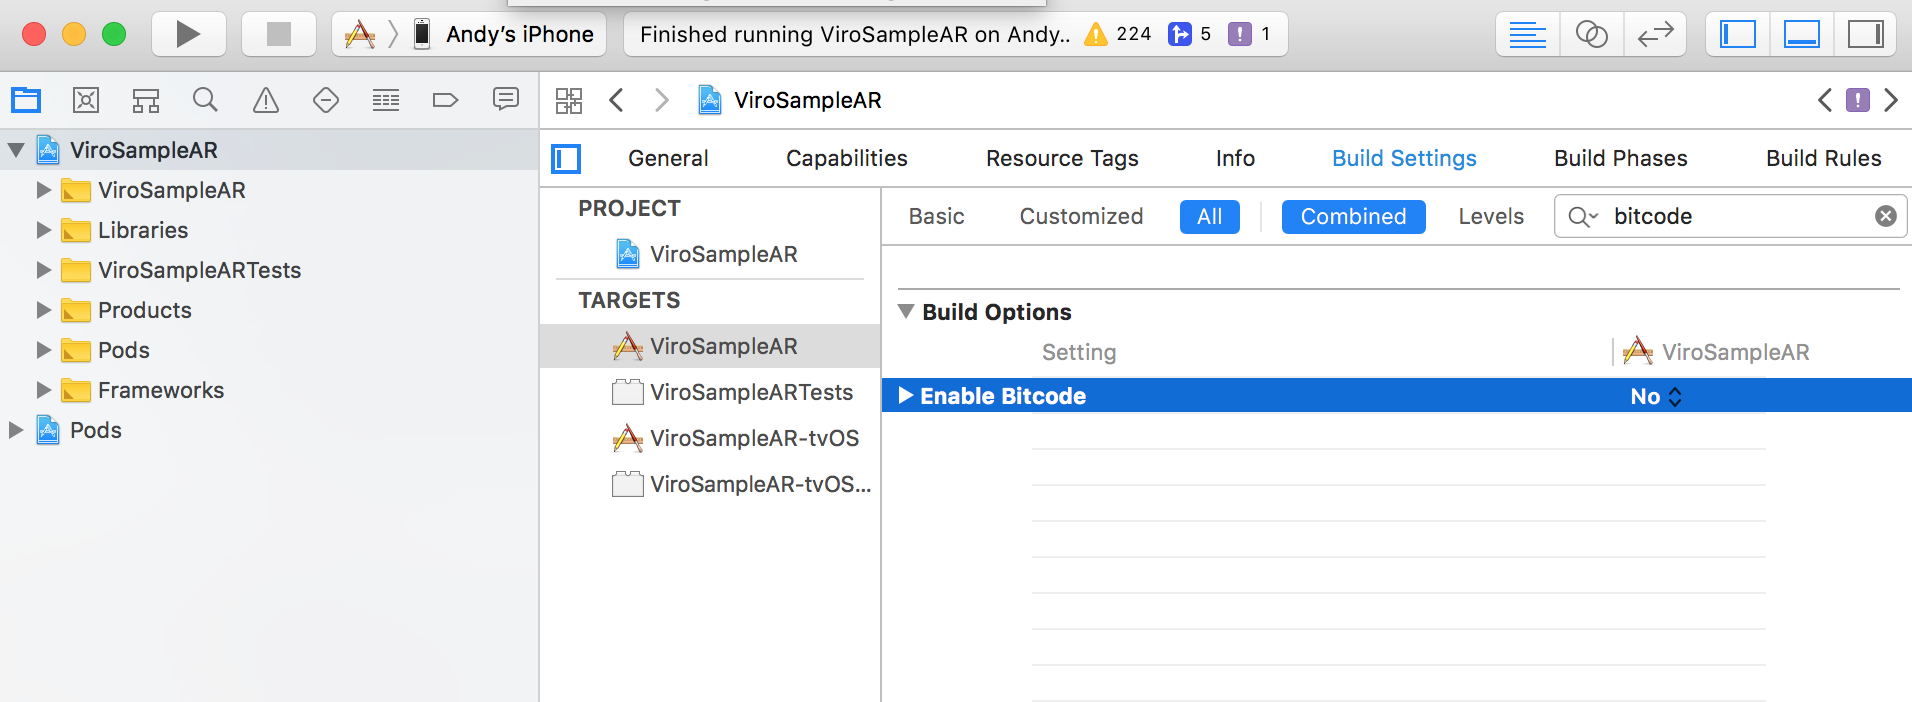Select the Libraries group
This screenshot has width=1912, height=702.
pos(143,230)
